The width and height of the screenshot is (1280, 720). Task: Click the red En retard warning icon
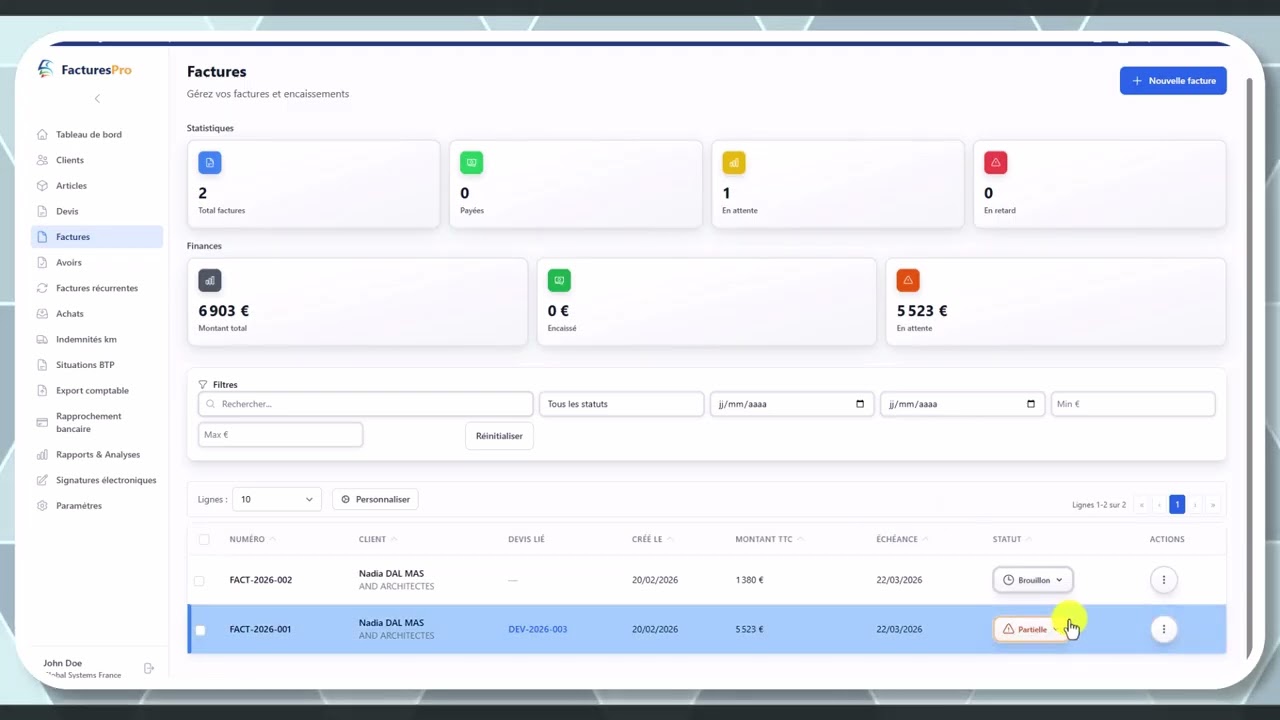[x=996, y=163]
